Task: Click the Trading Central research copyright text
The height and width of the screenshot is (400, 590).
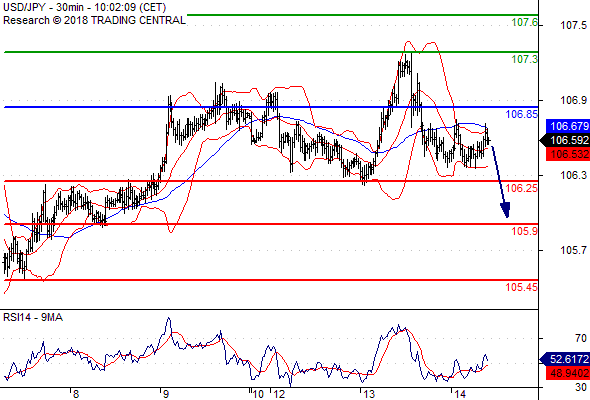Action: click(94, 20)
